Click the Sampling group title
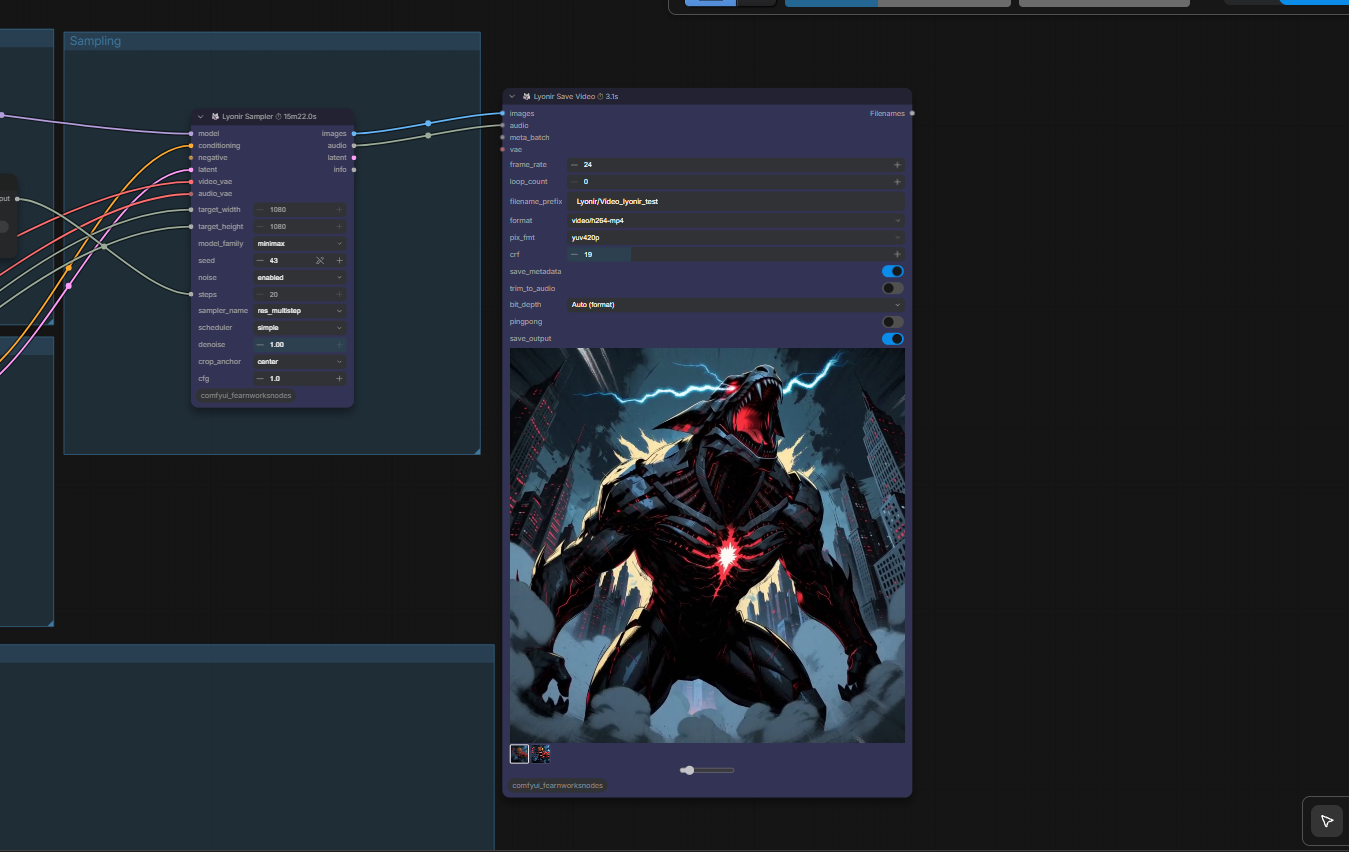The height and width of the screenshot is (852, 1349). (x=95, y=41)
